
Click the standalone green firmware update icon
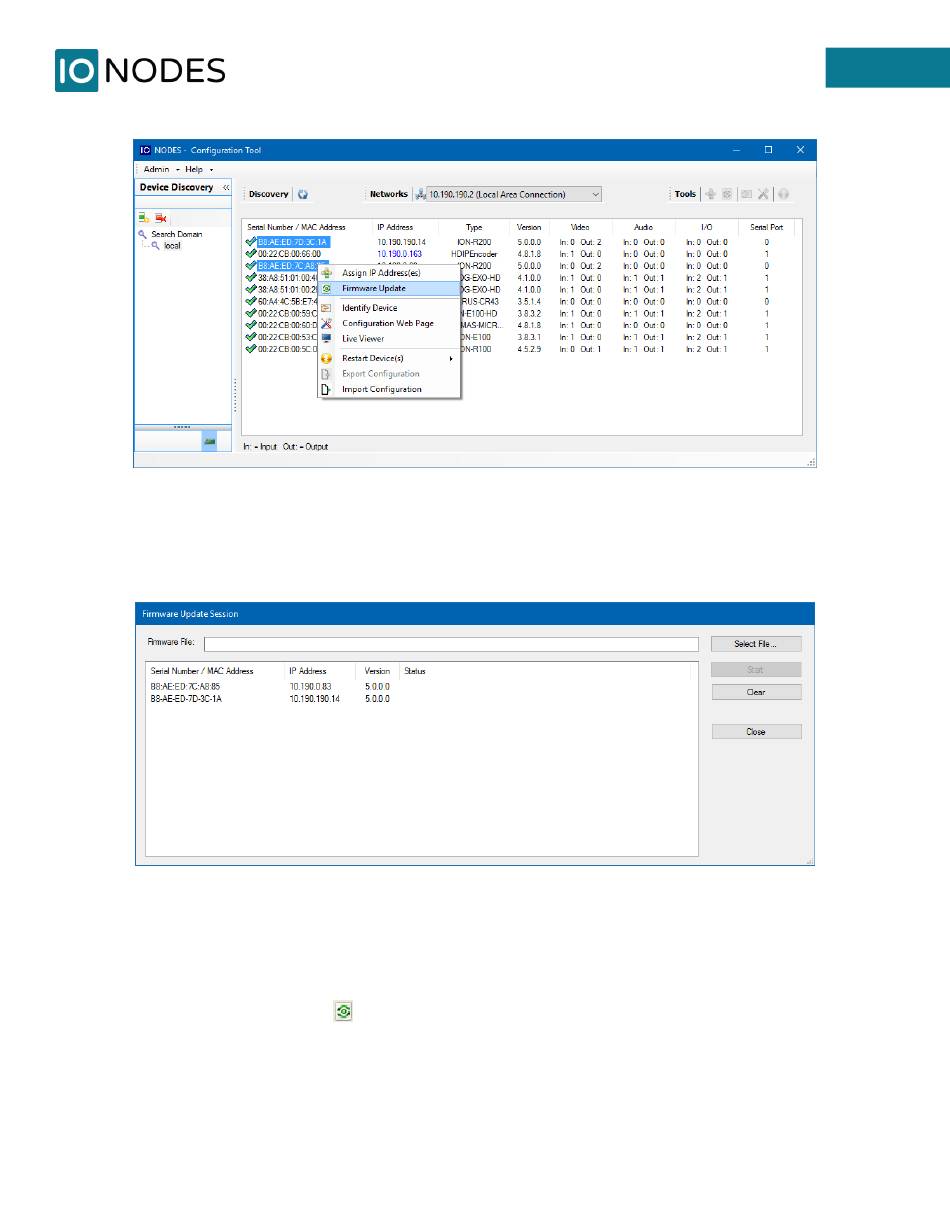[343, 1012]
